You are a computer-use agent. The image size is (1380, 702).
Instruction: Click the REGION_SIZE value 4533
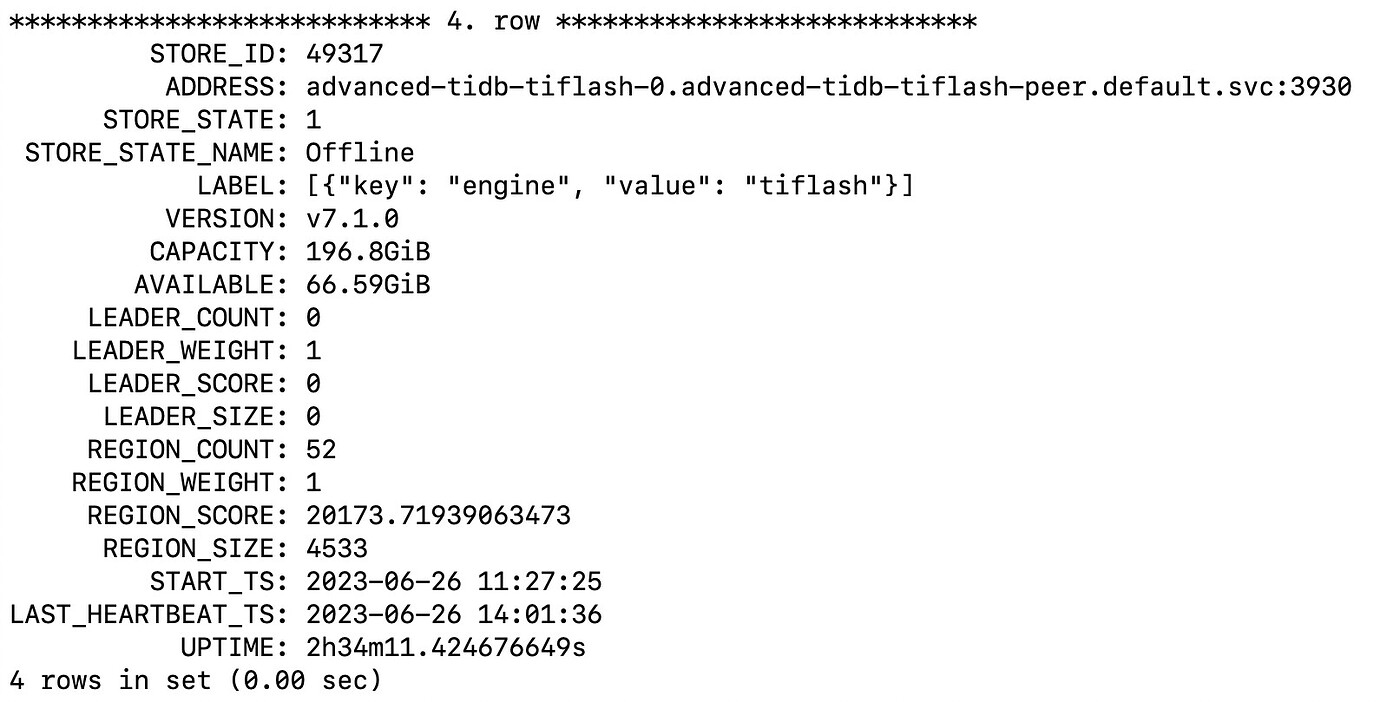(x=337, y=548)
